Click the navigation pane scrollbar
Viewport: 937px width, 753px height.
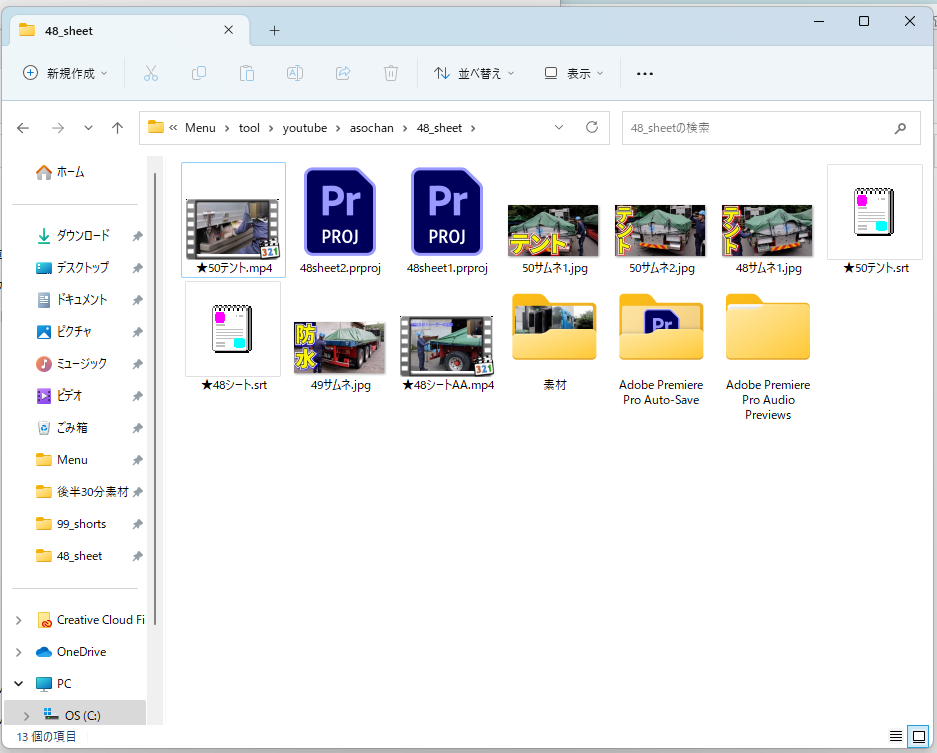point(155,397)
